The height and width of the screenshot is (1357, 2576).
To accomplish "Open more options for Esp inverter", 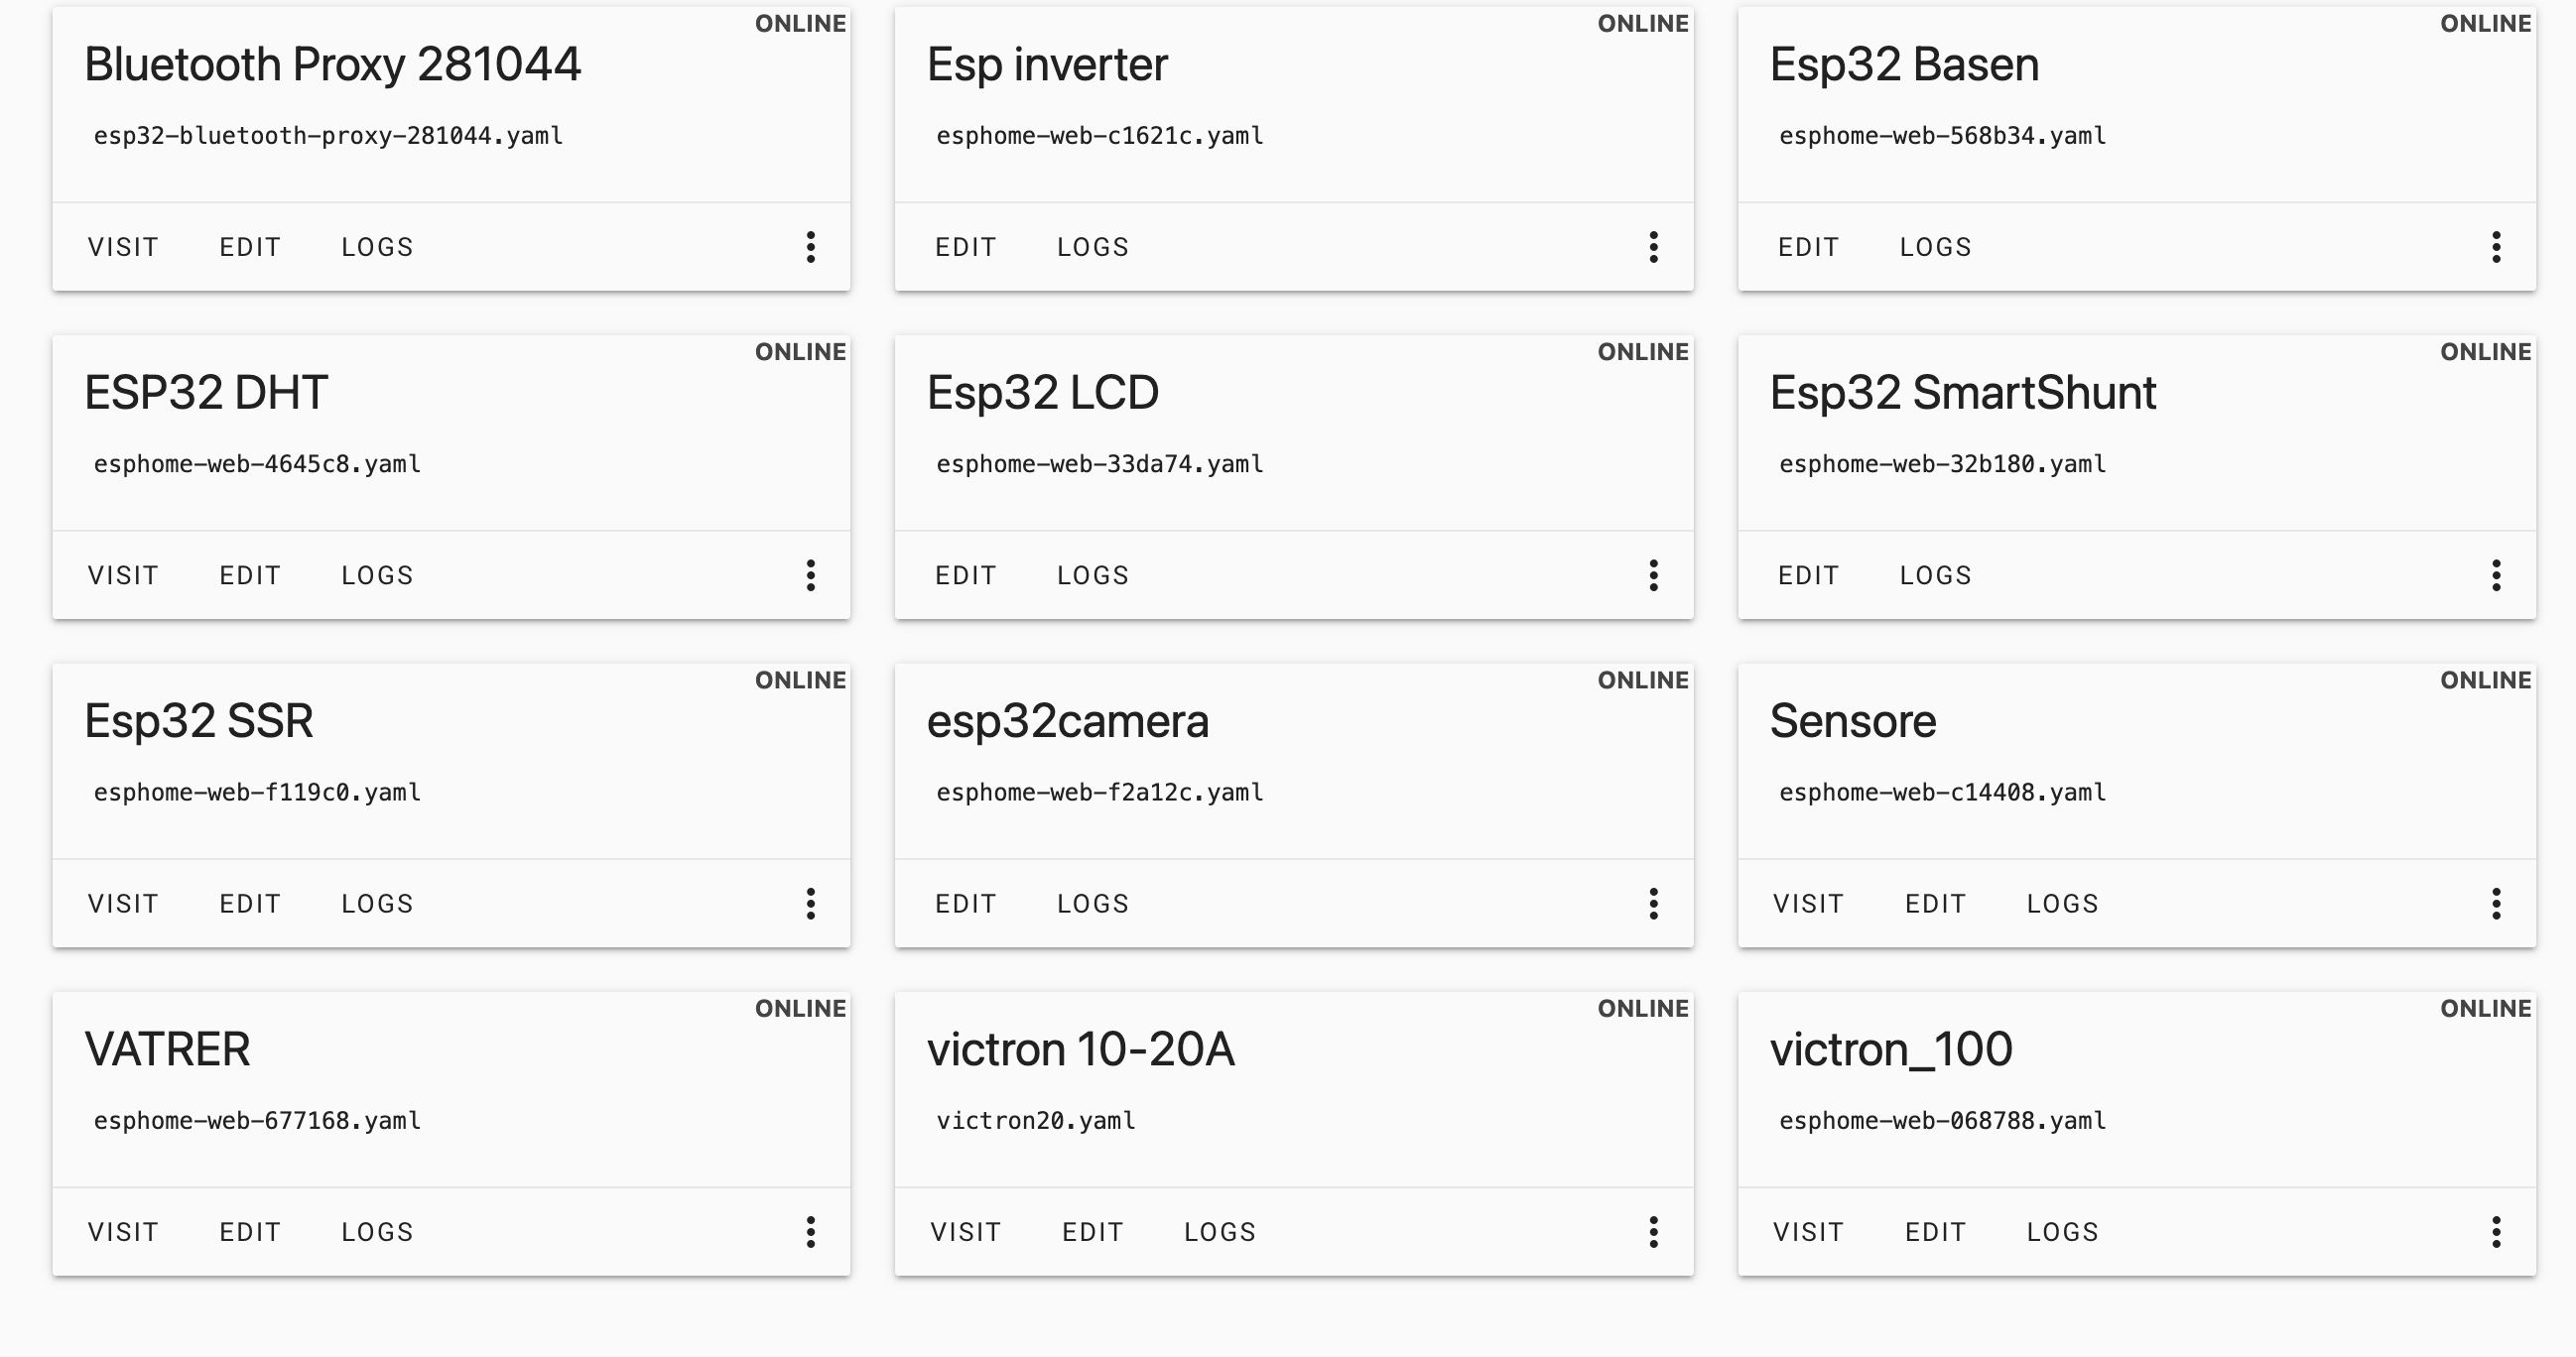I will tap(1654, 247).
